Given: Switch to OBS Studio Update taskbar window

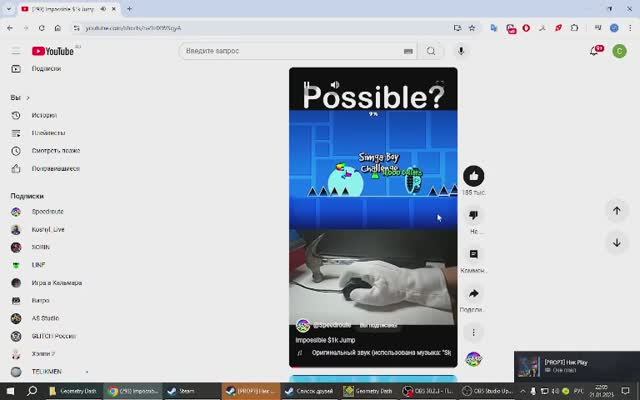Looking at the screenshot, I should pyautogui.click(x=488, y=391).
